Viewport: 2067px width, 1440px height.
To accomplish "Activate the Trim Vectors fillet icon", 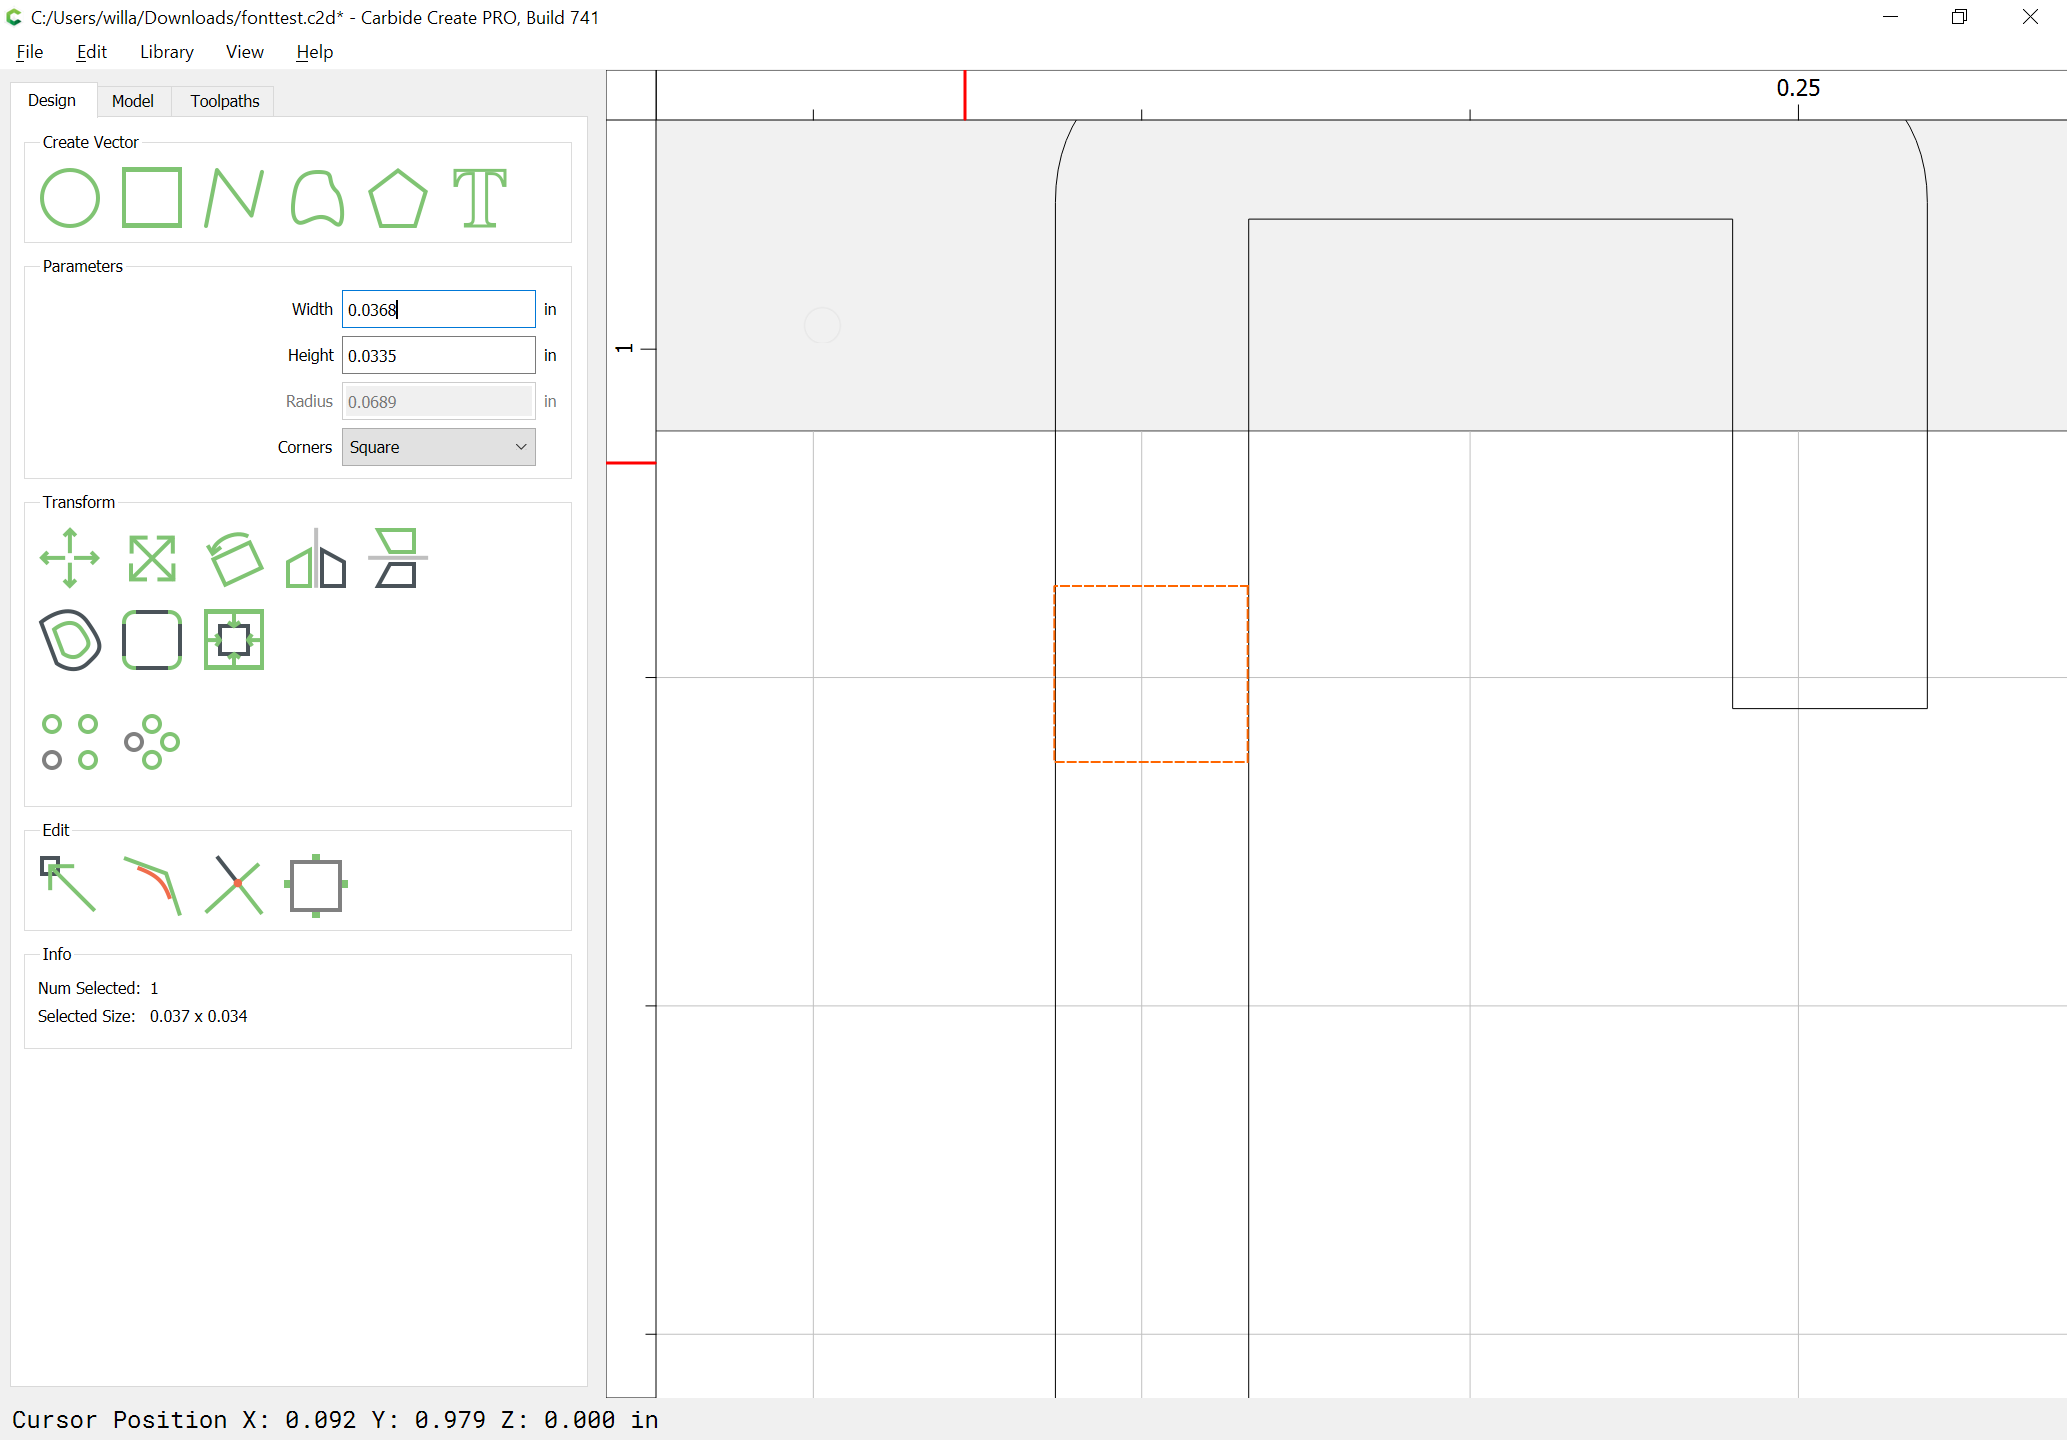I will (152, 886).
